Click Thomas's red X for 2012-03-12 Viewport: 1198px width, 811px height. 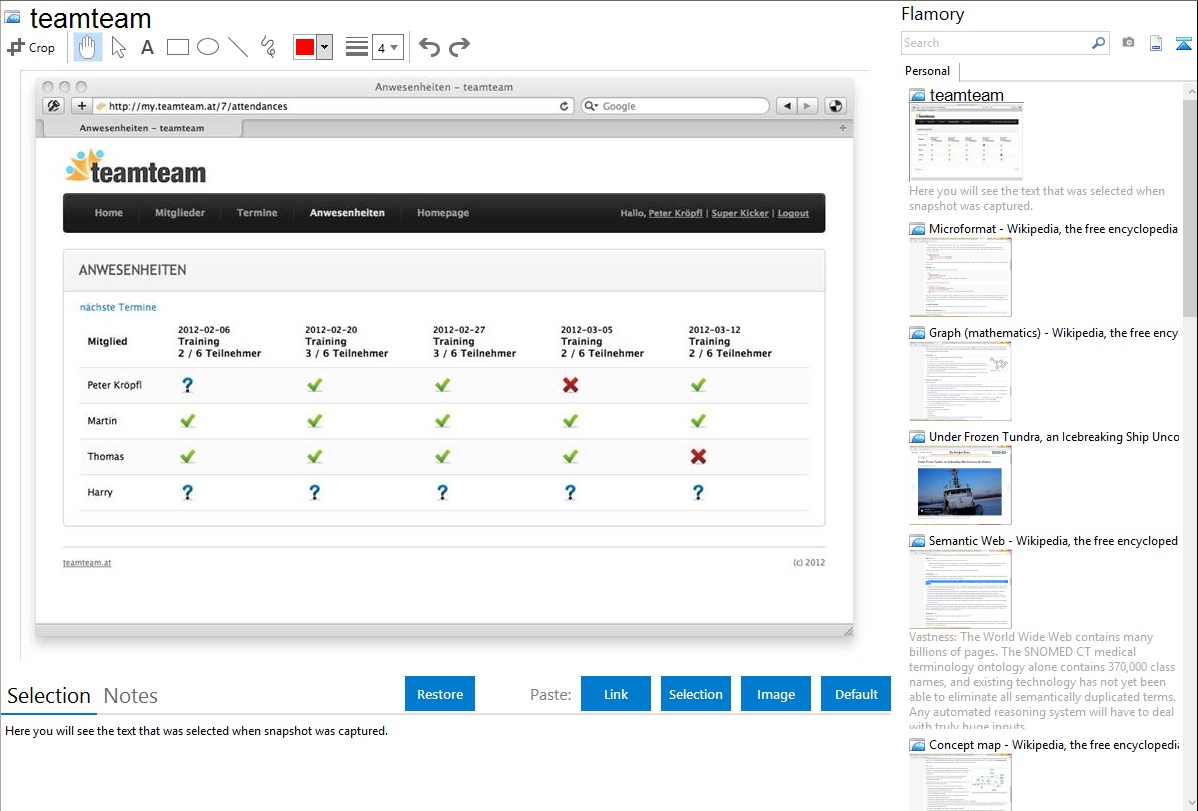pyautogui.click(x=698, y=456)
